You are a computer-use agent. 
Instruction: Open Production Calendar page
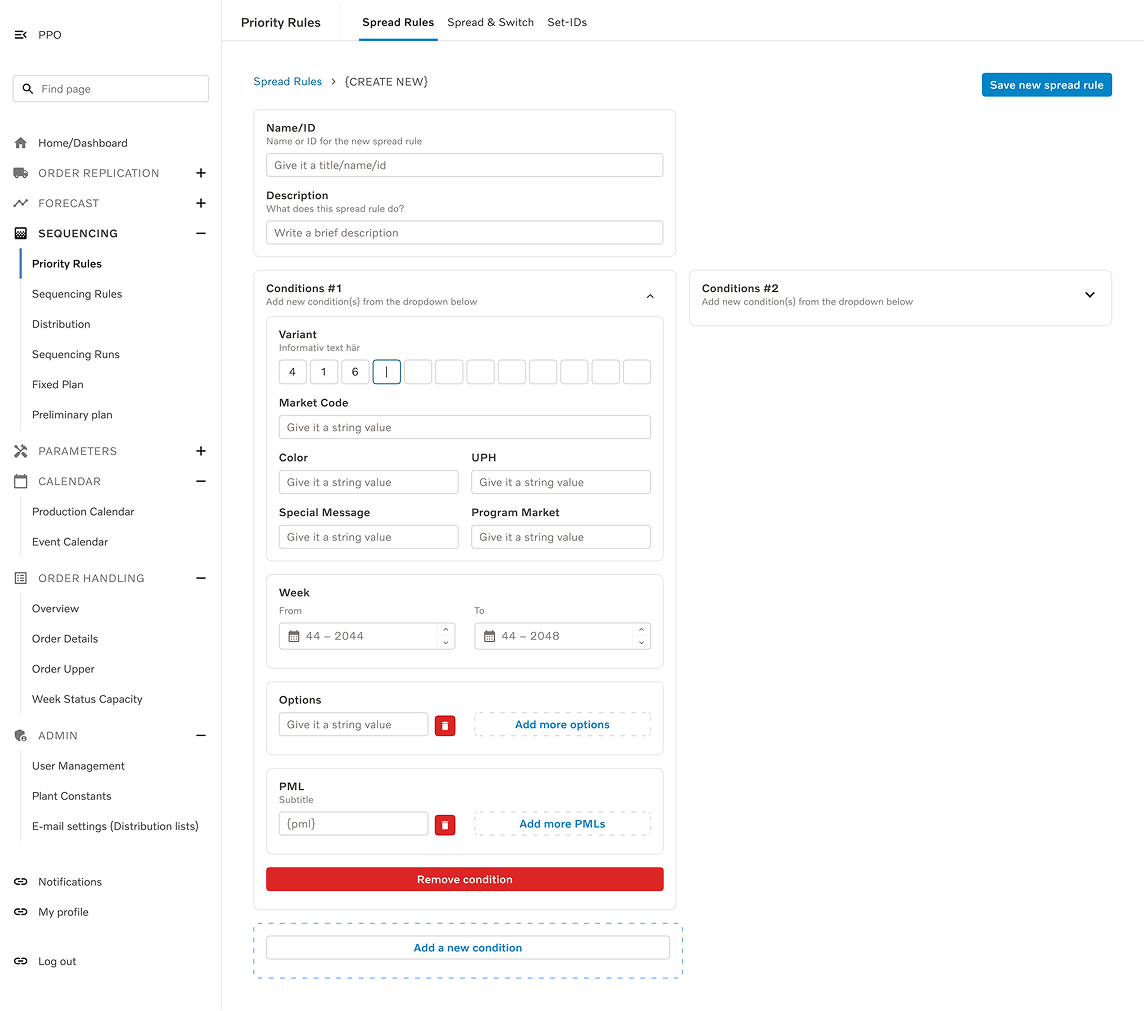pyautogui.click(x=83, y=512)
